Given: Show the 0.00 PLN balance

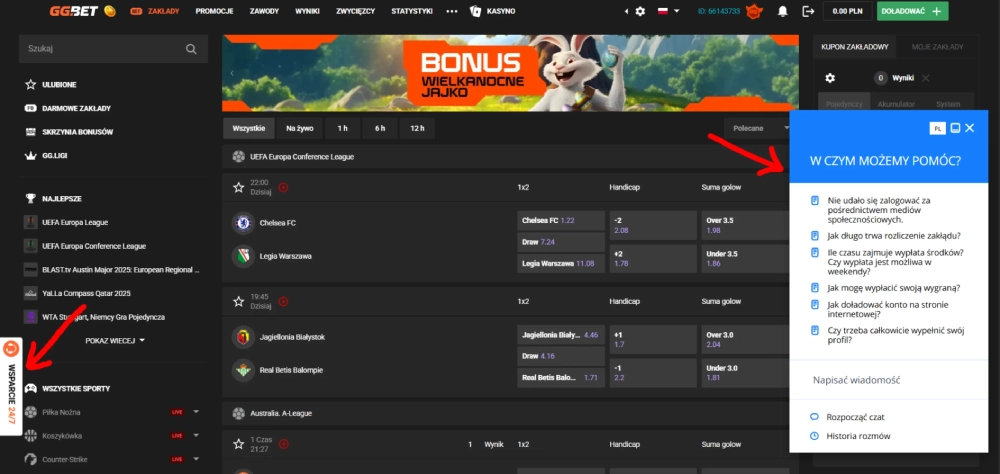Looking at the screenshot, I should 848,11.
